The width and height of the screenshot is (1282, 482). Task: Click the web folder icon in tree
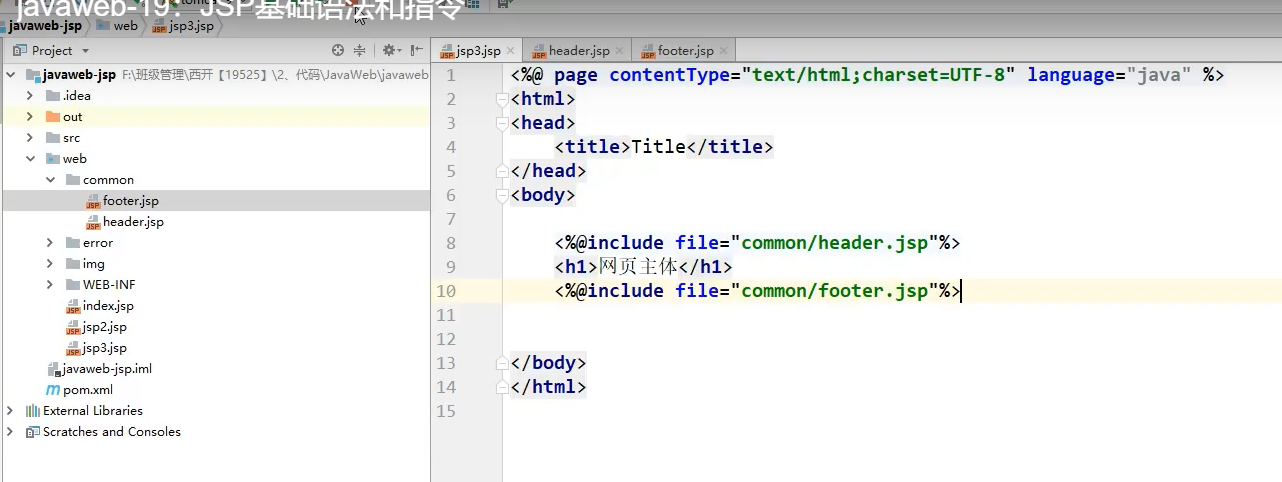(x=52, y=159)
